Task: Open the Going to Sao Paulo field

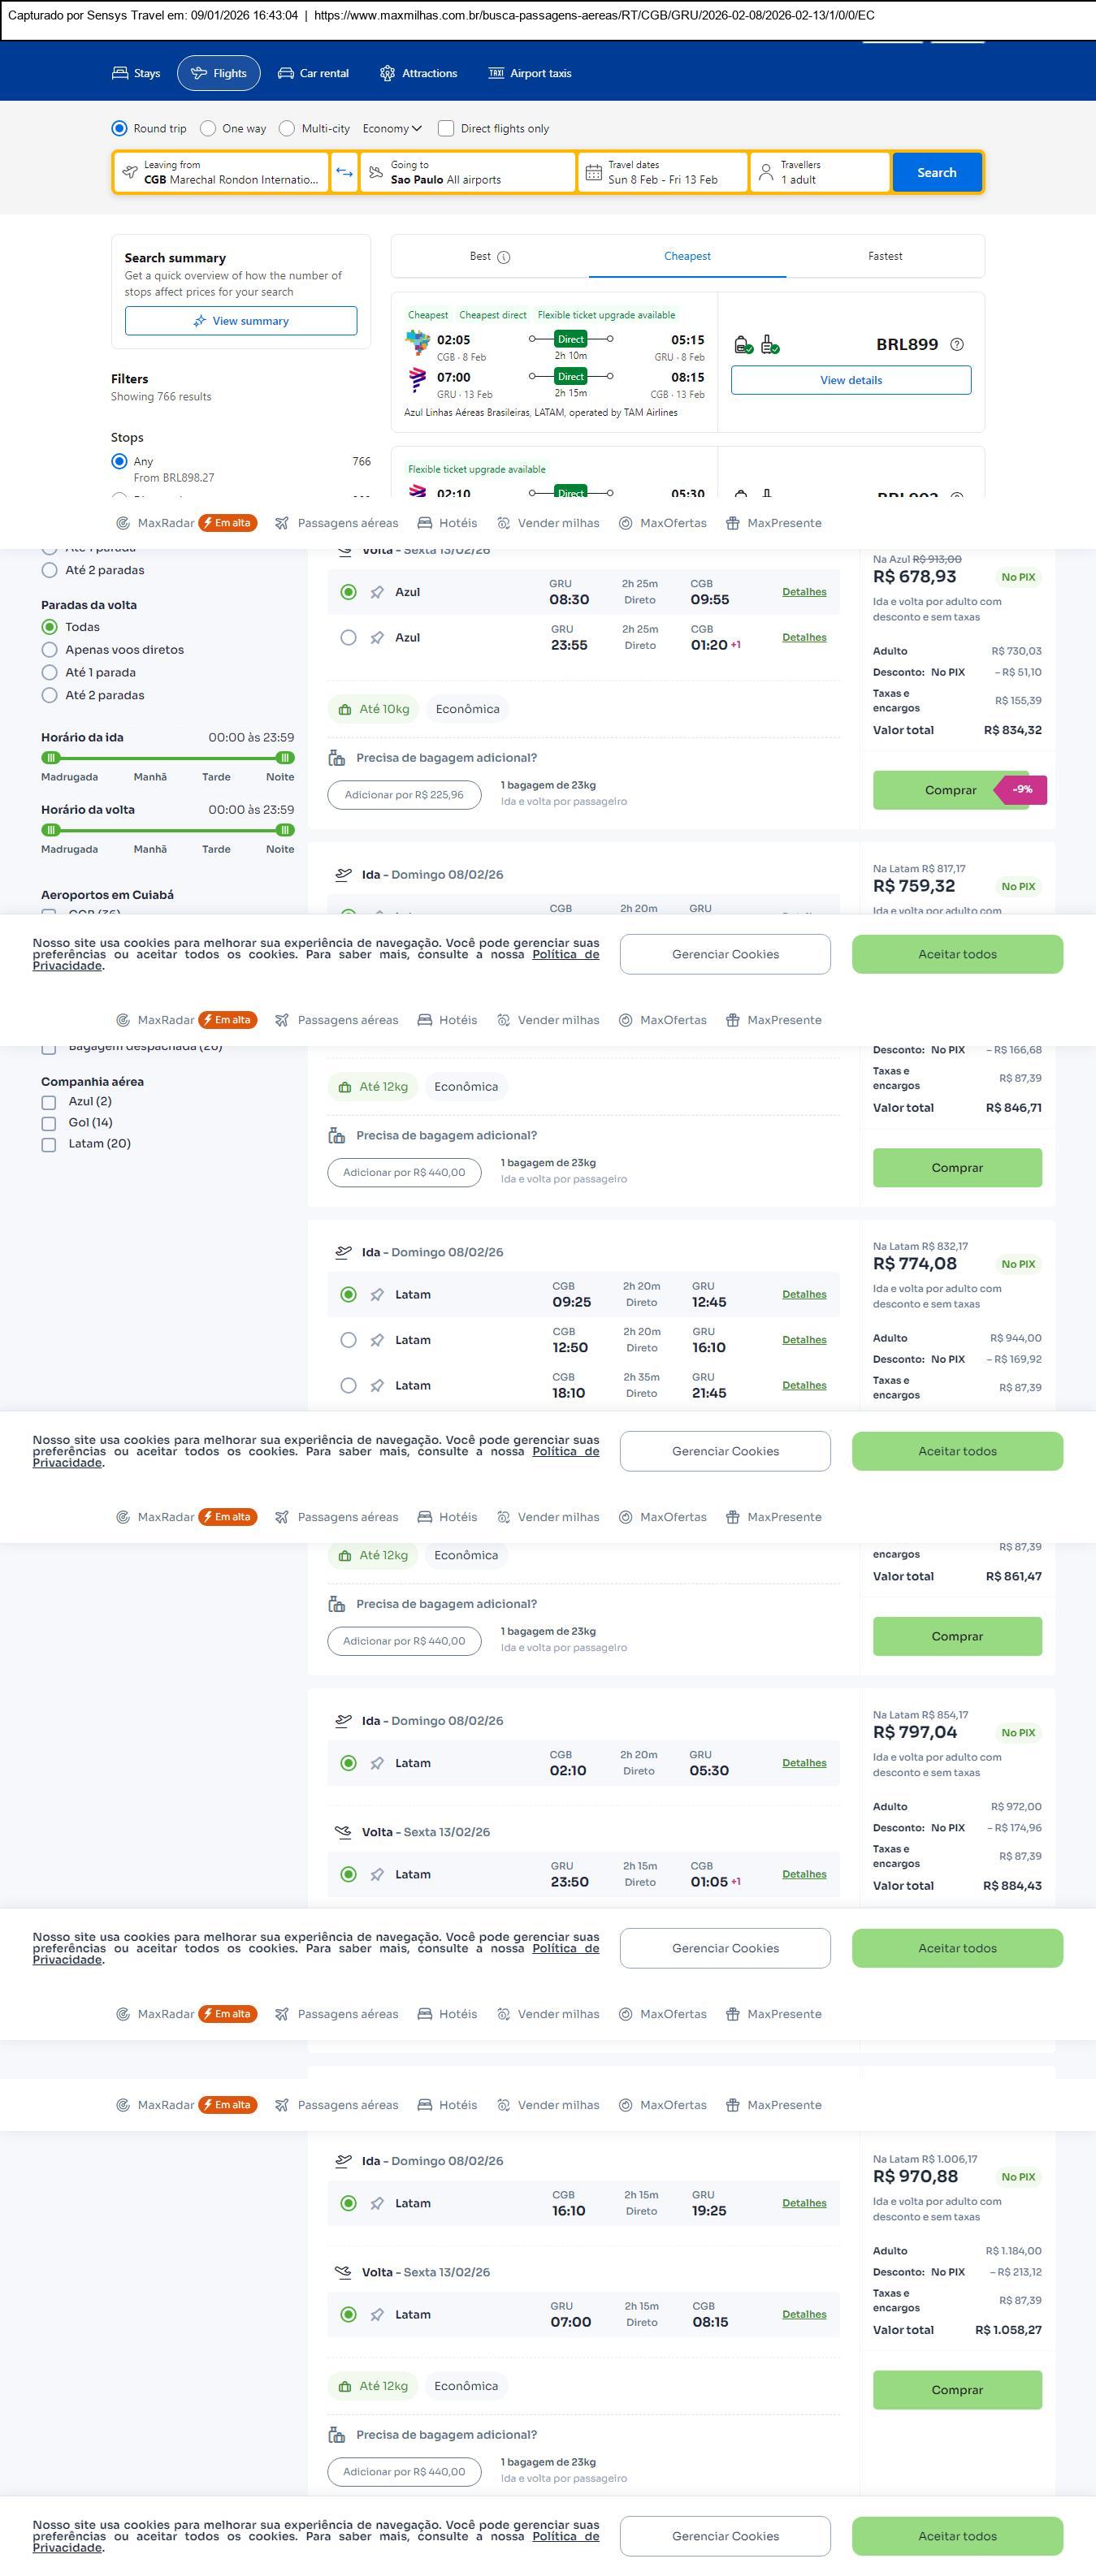Action: tap(468, 172)
